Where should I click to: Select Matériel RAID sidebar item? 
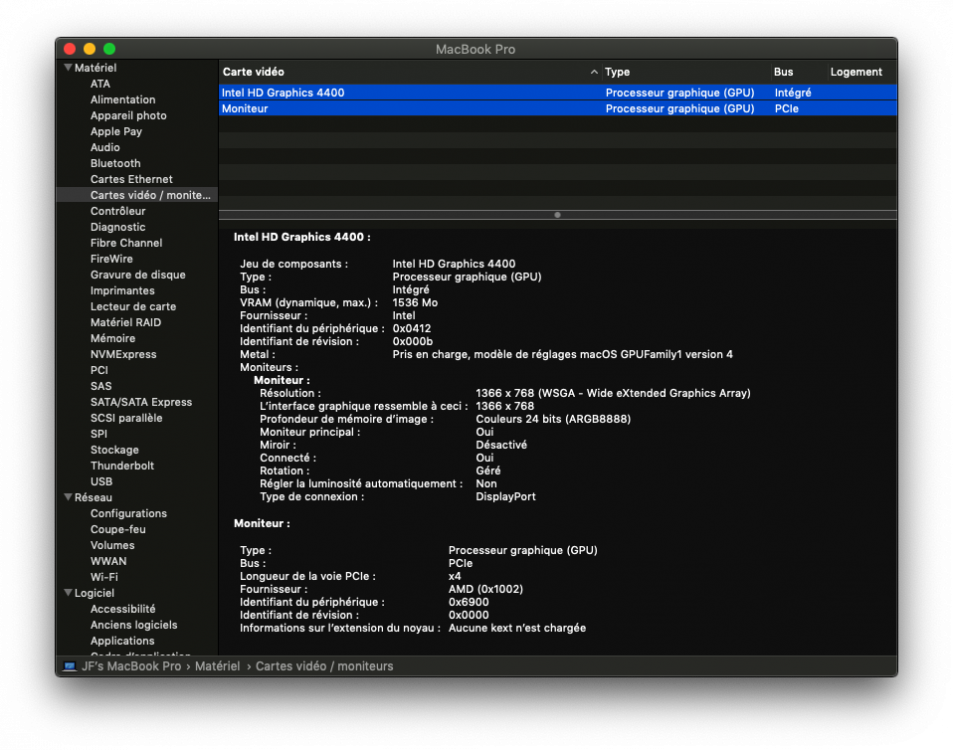126,322
